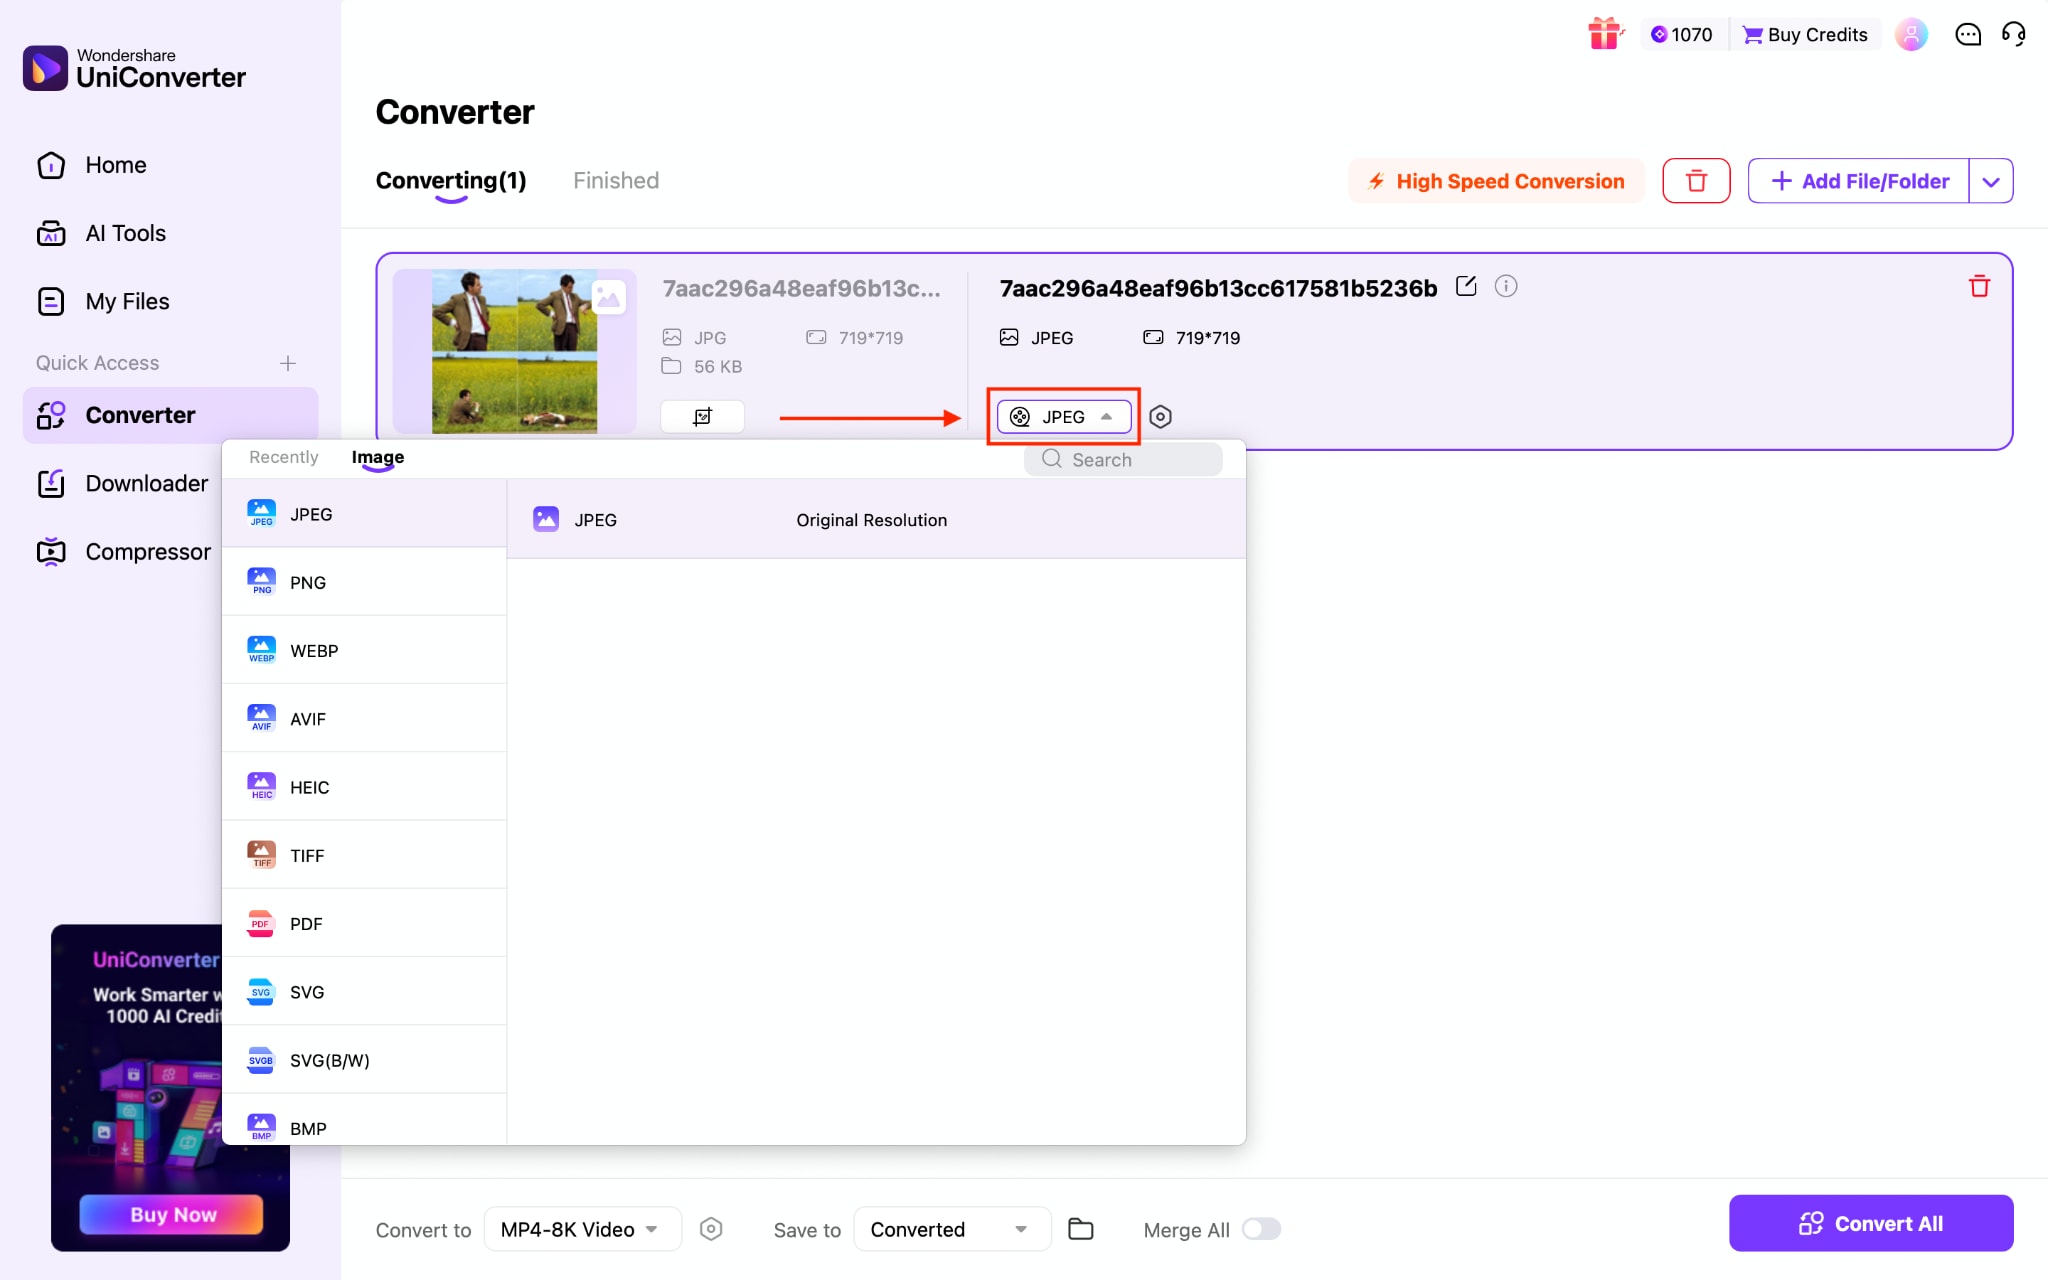Switch to the Finished tab
The height and width of the screenshot is (1280, 2048).
click(615, 180)
